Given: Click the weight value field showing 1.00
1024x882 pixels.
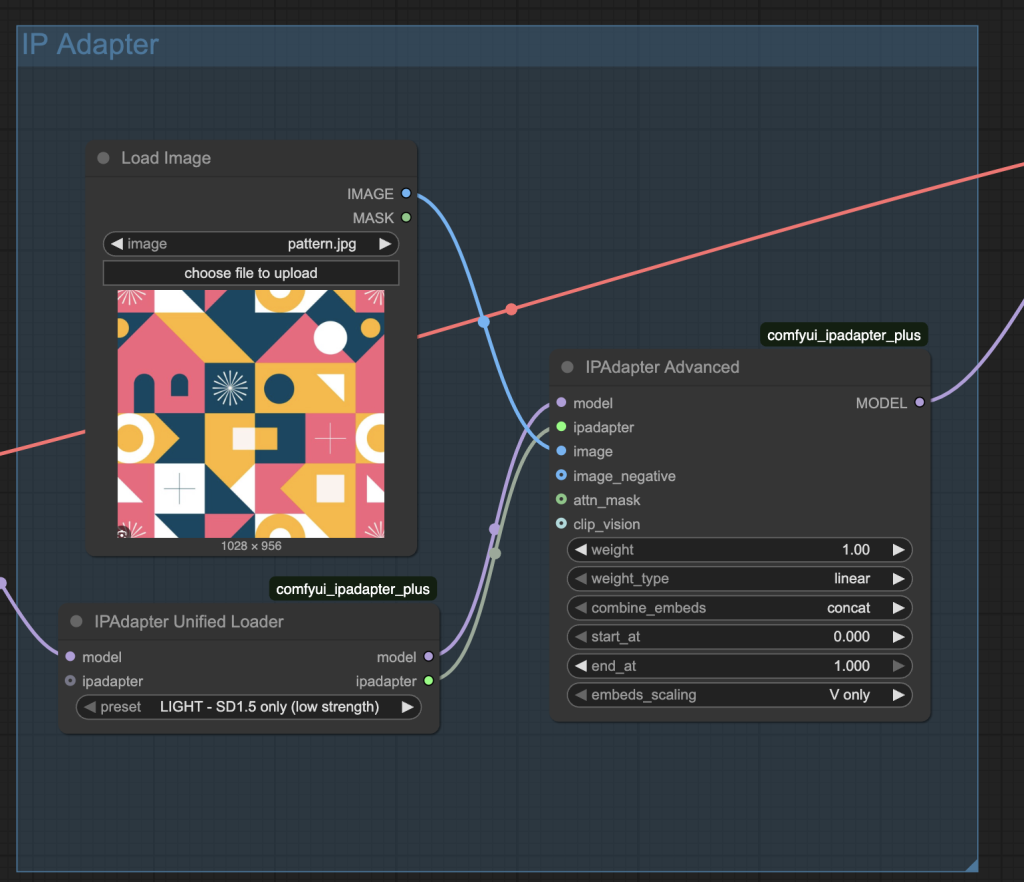Looking at the screenshot, I should click(x=739, y=550).
